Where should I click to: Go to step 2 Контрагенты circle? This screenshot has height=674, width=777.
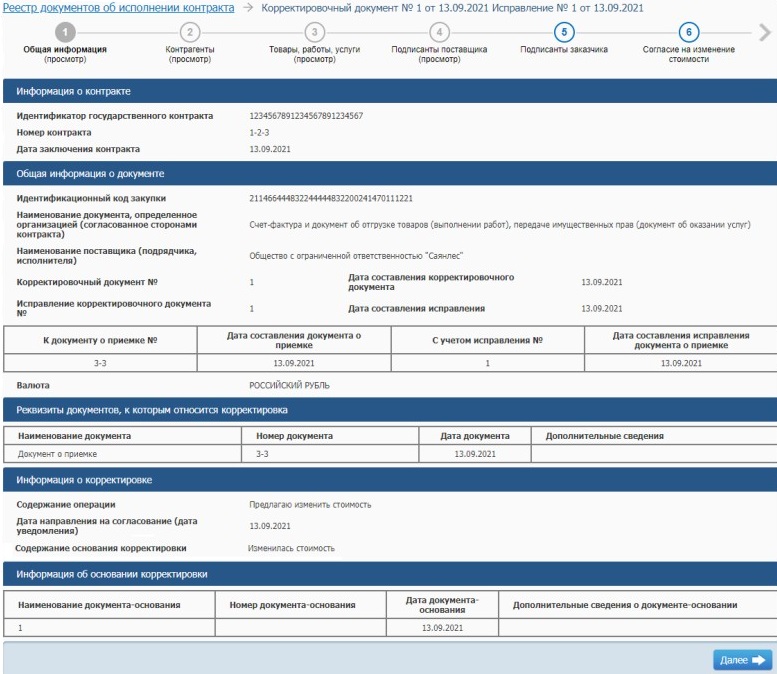click(190, 32)
